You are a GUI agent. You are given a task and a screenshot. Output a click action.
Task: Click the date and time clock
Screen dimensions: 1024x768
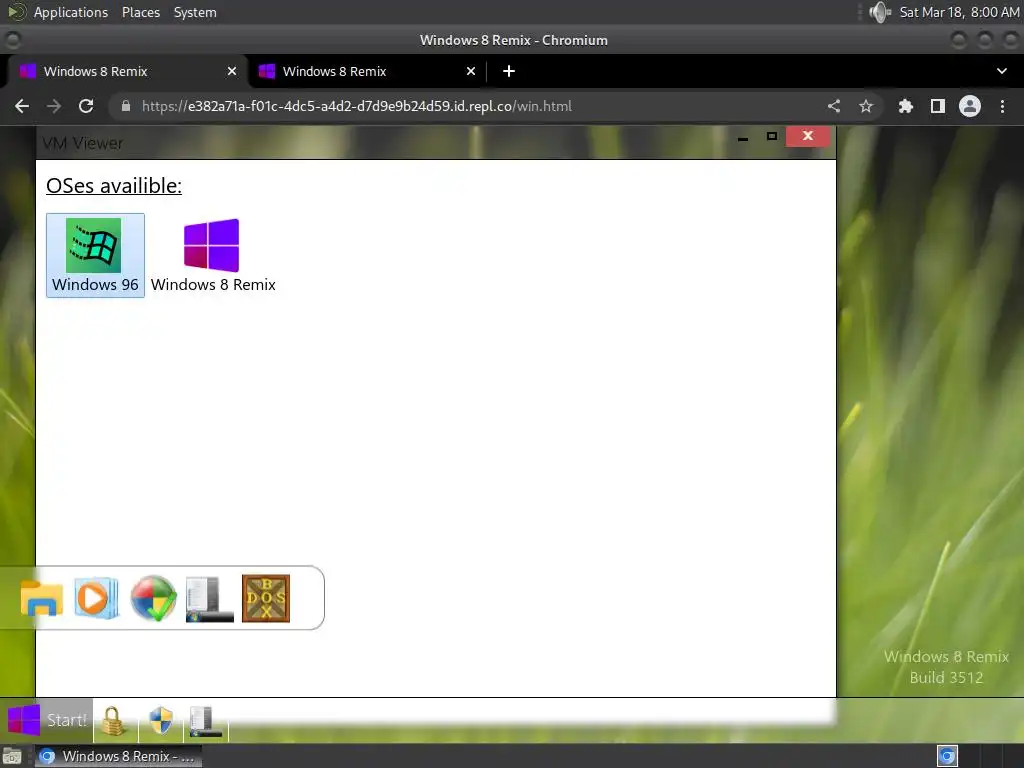click(x=959, y=12)
